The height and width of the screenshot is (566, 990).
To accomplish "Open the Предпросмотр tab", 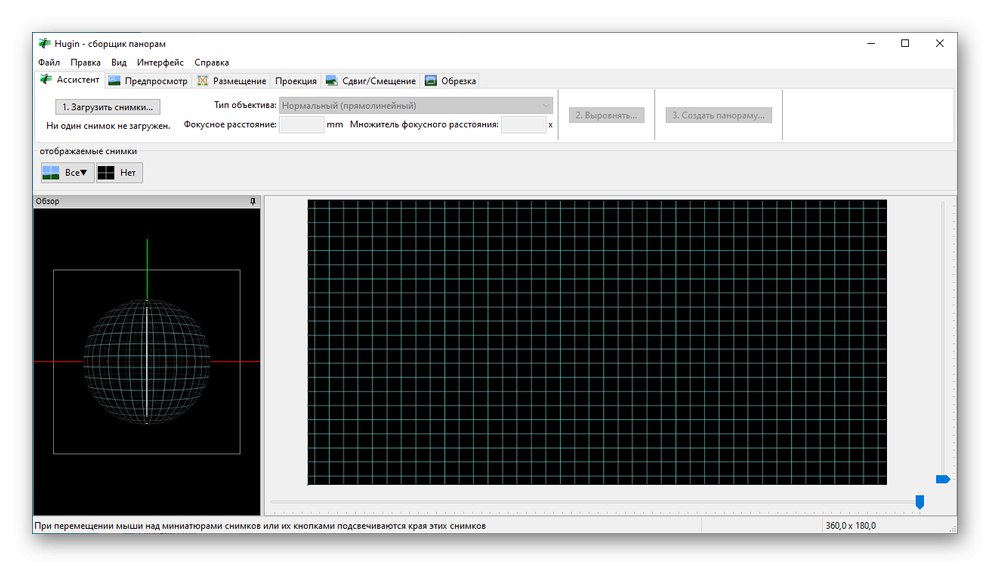I will [148, 81].
